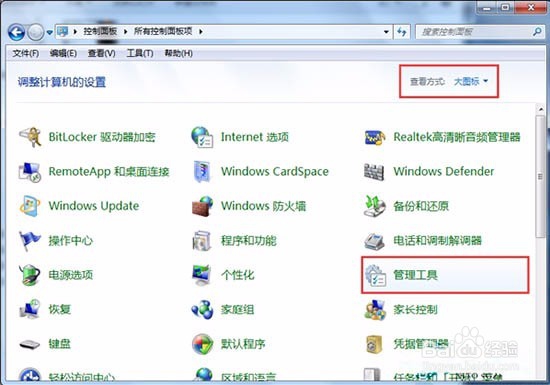
Task: Click the 个性化 monitor icon
Action: 202,275
